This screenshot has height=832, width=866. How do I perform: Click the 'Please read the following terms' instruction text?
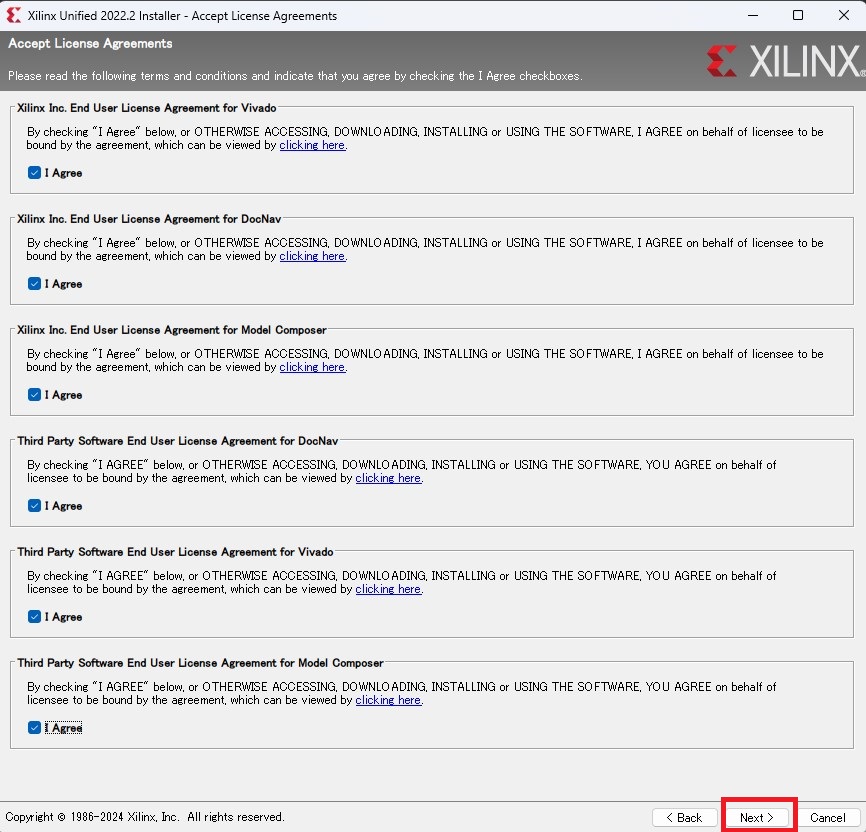(x=295, y=76)
